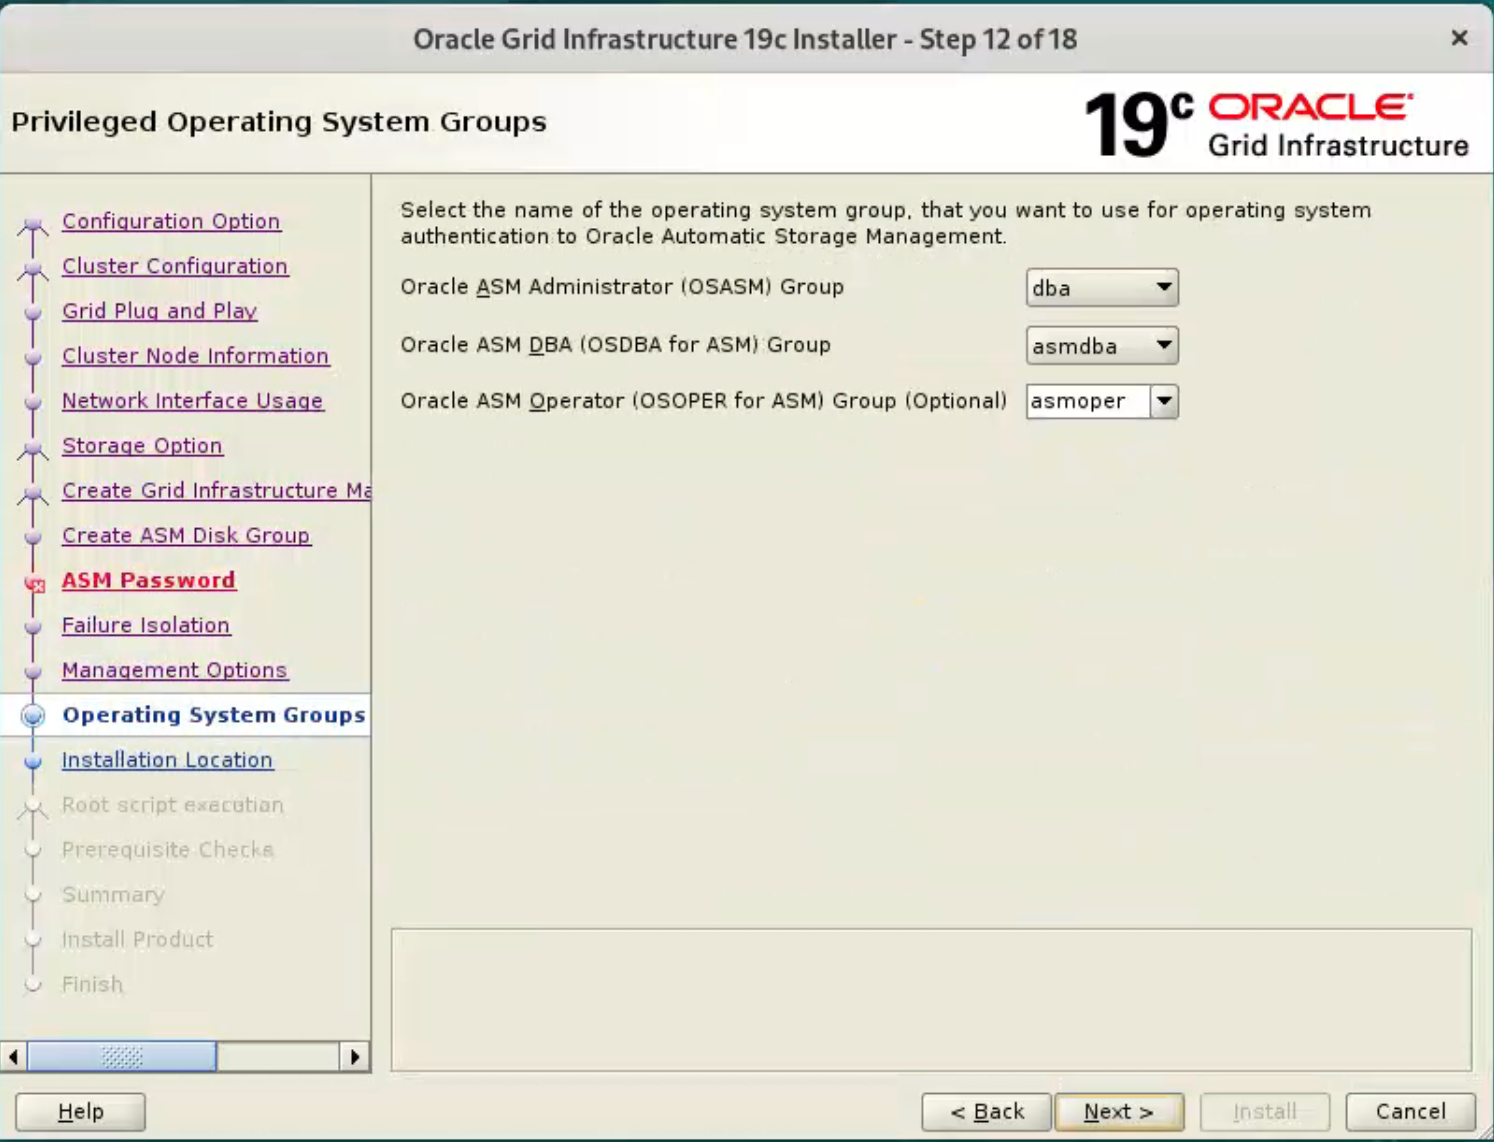The width and height of the screenshot is (1494, 1142).
Task: Click the Oracle ASM Operator (OSOPER) Group label
Action: [x=704, y=401]
